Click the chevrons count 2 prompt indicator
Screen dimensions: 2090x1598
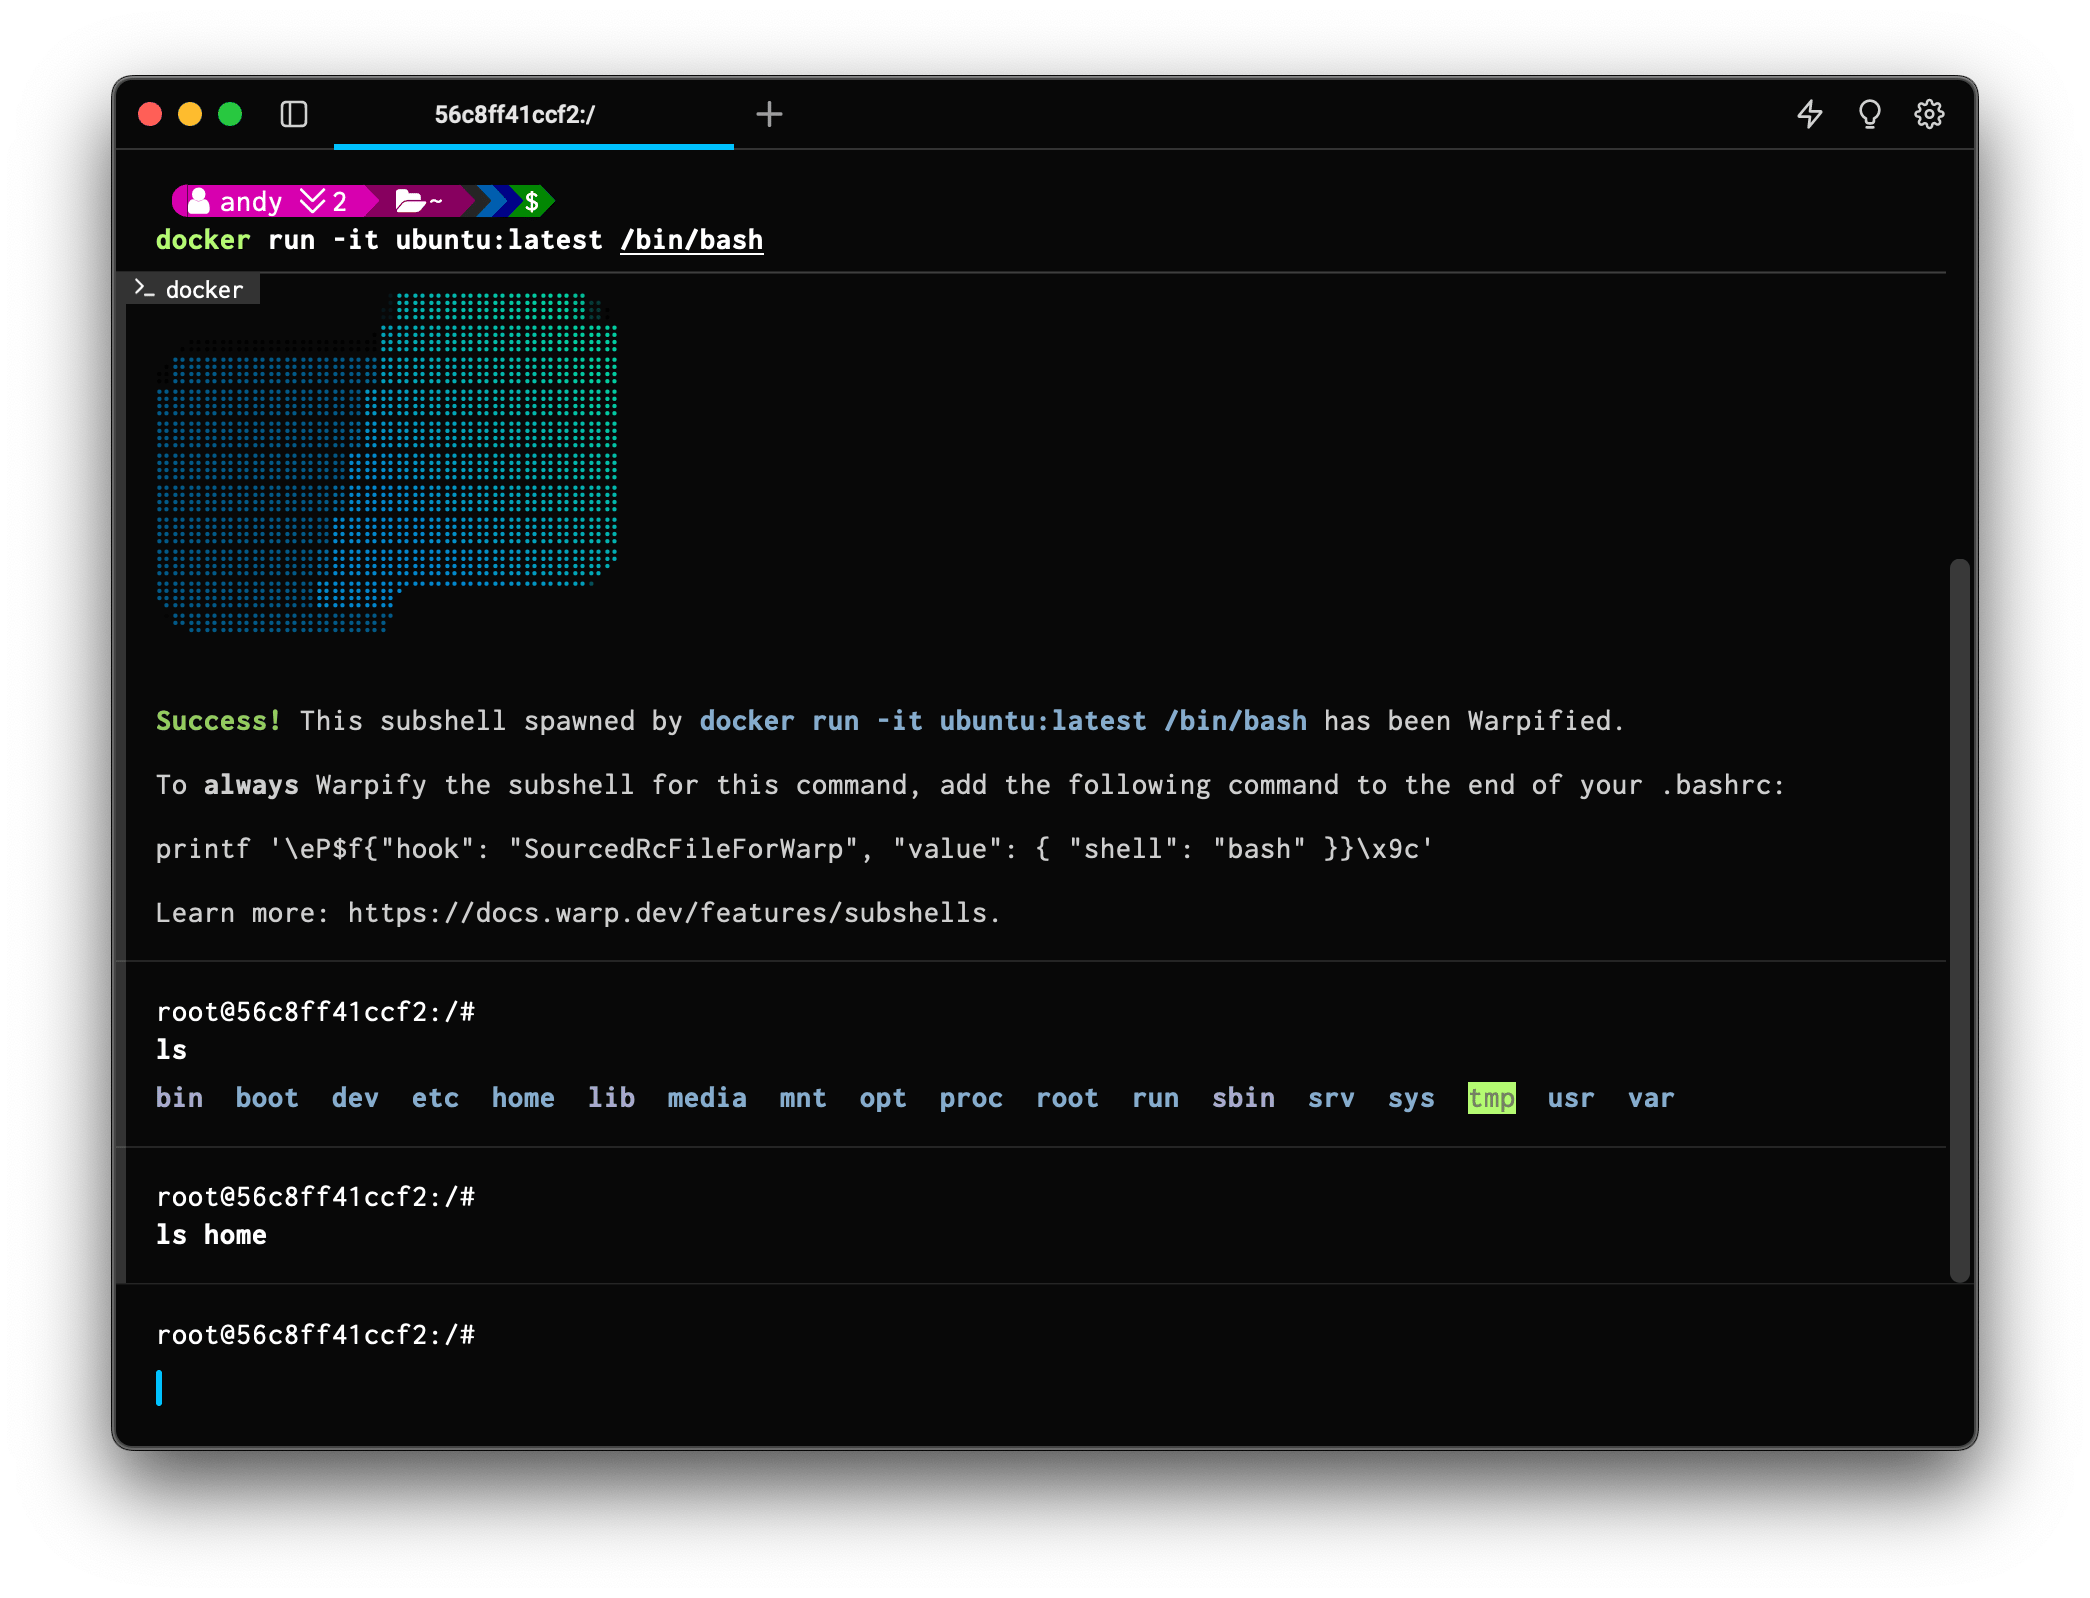[324, 202]
